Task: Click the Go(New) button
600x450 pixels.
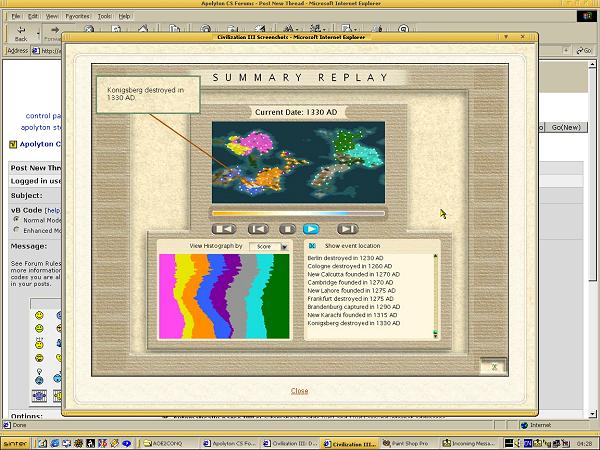Action: (566, 127)
